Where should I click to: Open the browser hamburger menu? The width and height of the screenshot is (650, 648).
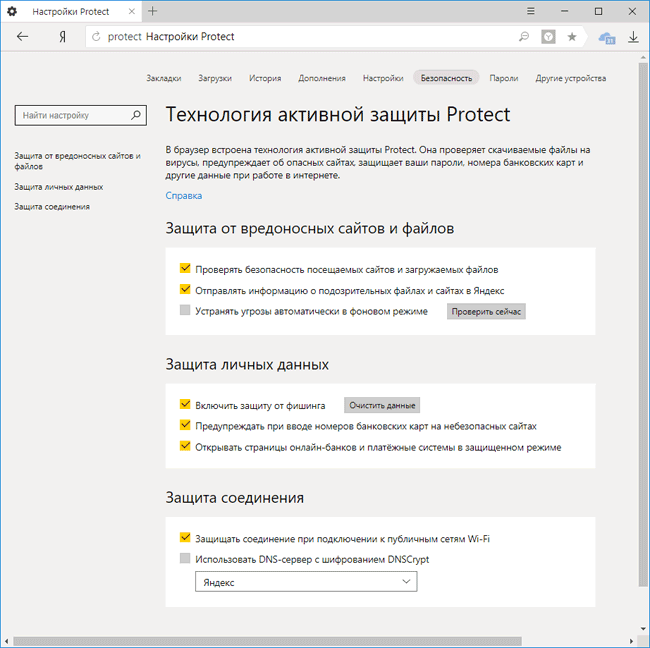[x=531, y=11]
